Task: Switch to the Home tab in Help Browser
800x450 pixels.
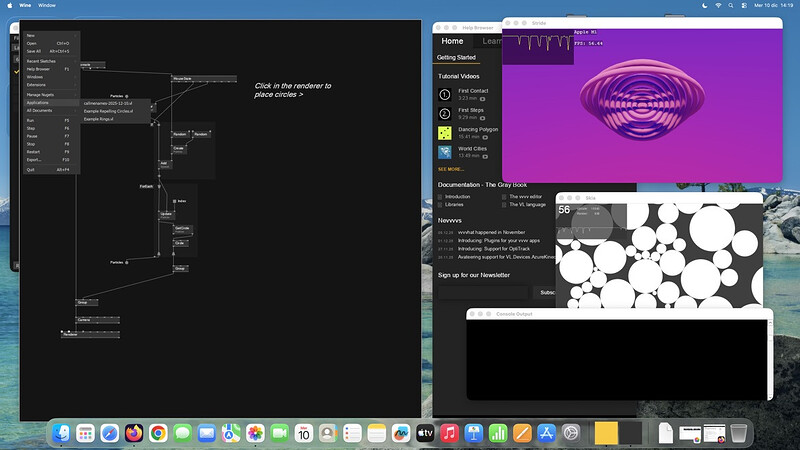Action: point(452,41)
